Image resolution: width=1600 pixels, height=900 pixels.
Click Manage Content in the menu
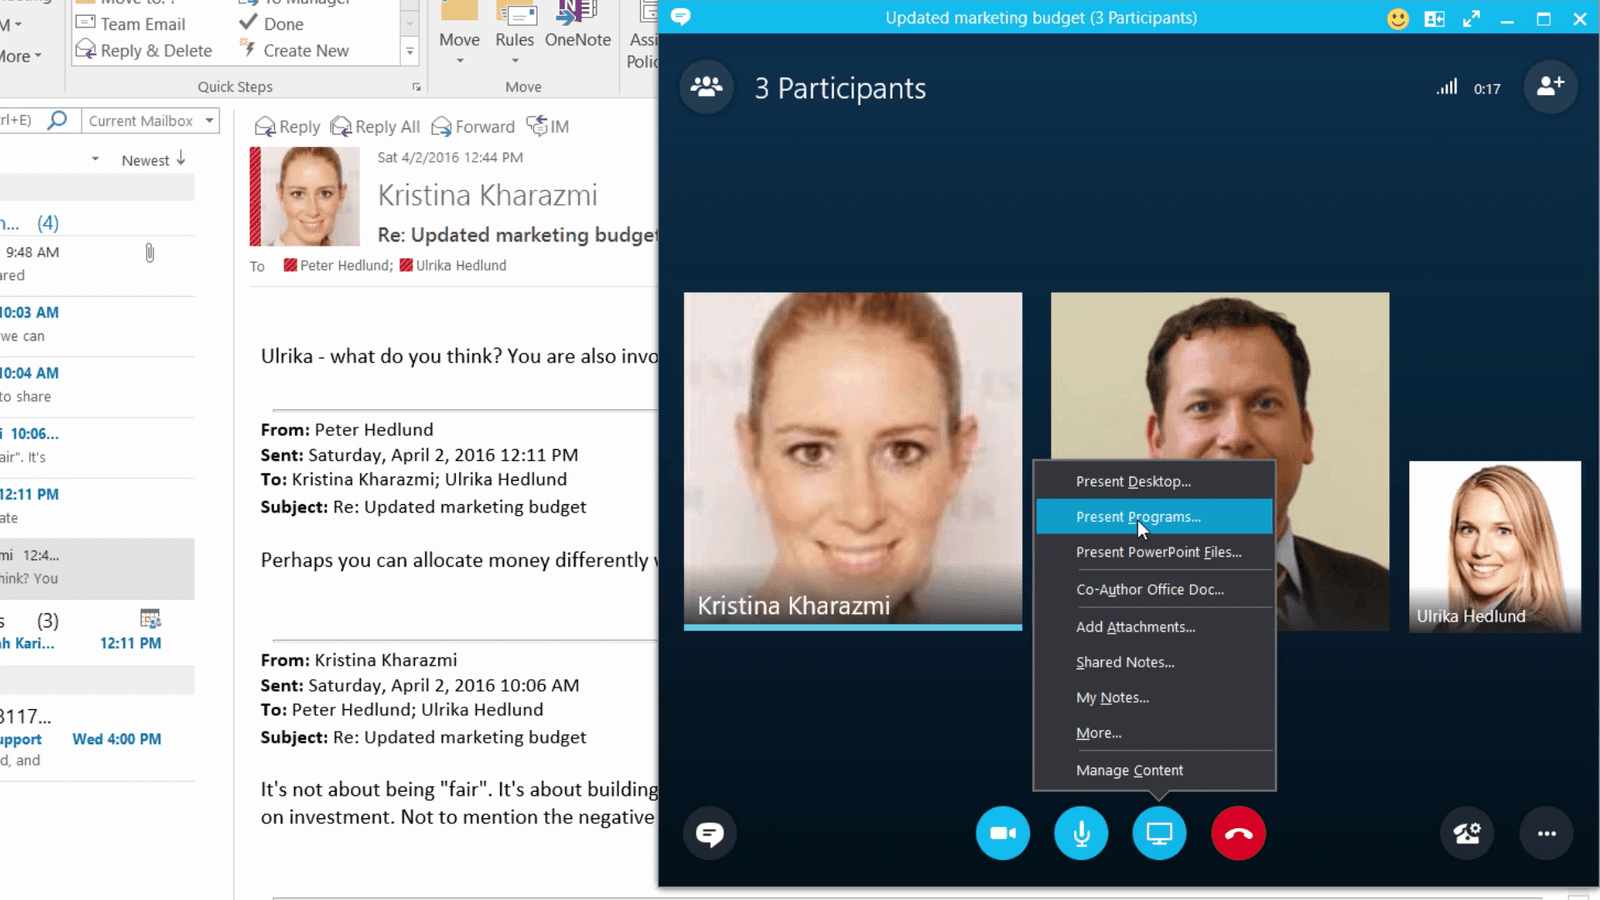(1129, 770)
